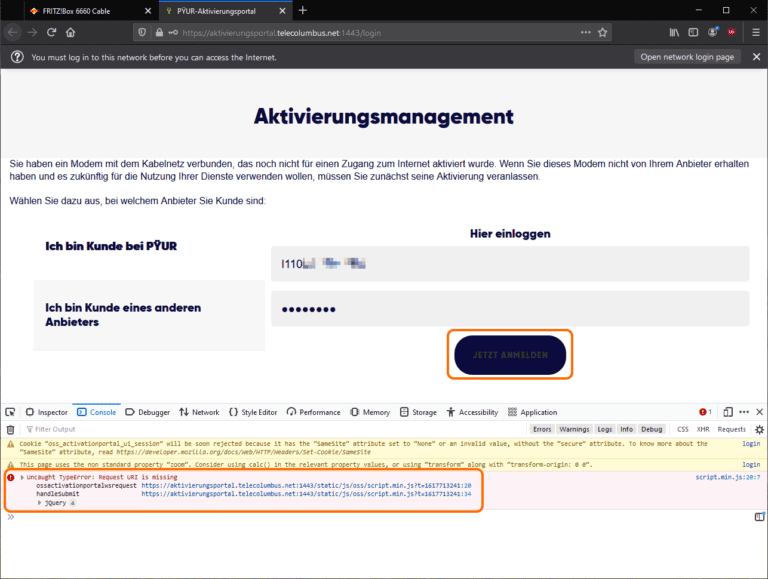Activate the element picker tool in DevTools
The image size is (768, 579).
10,412
